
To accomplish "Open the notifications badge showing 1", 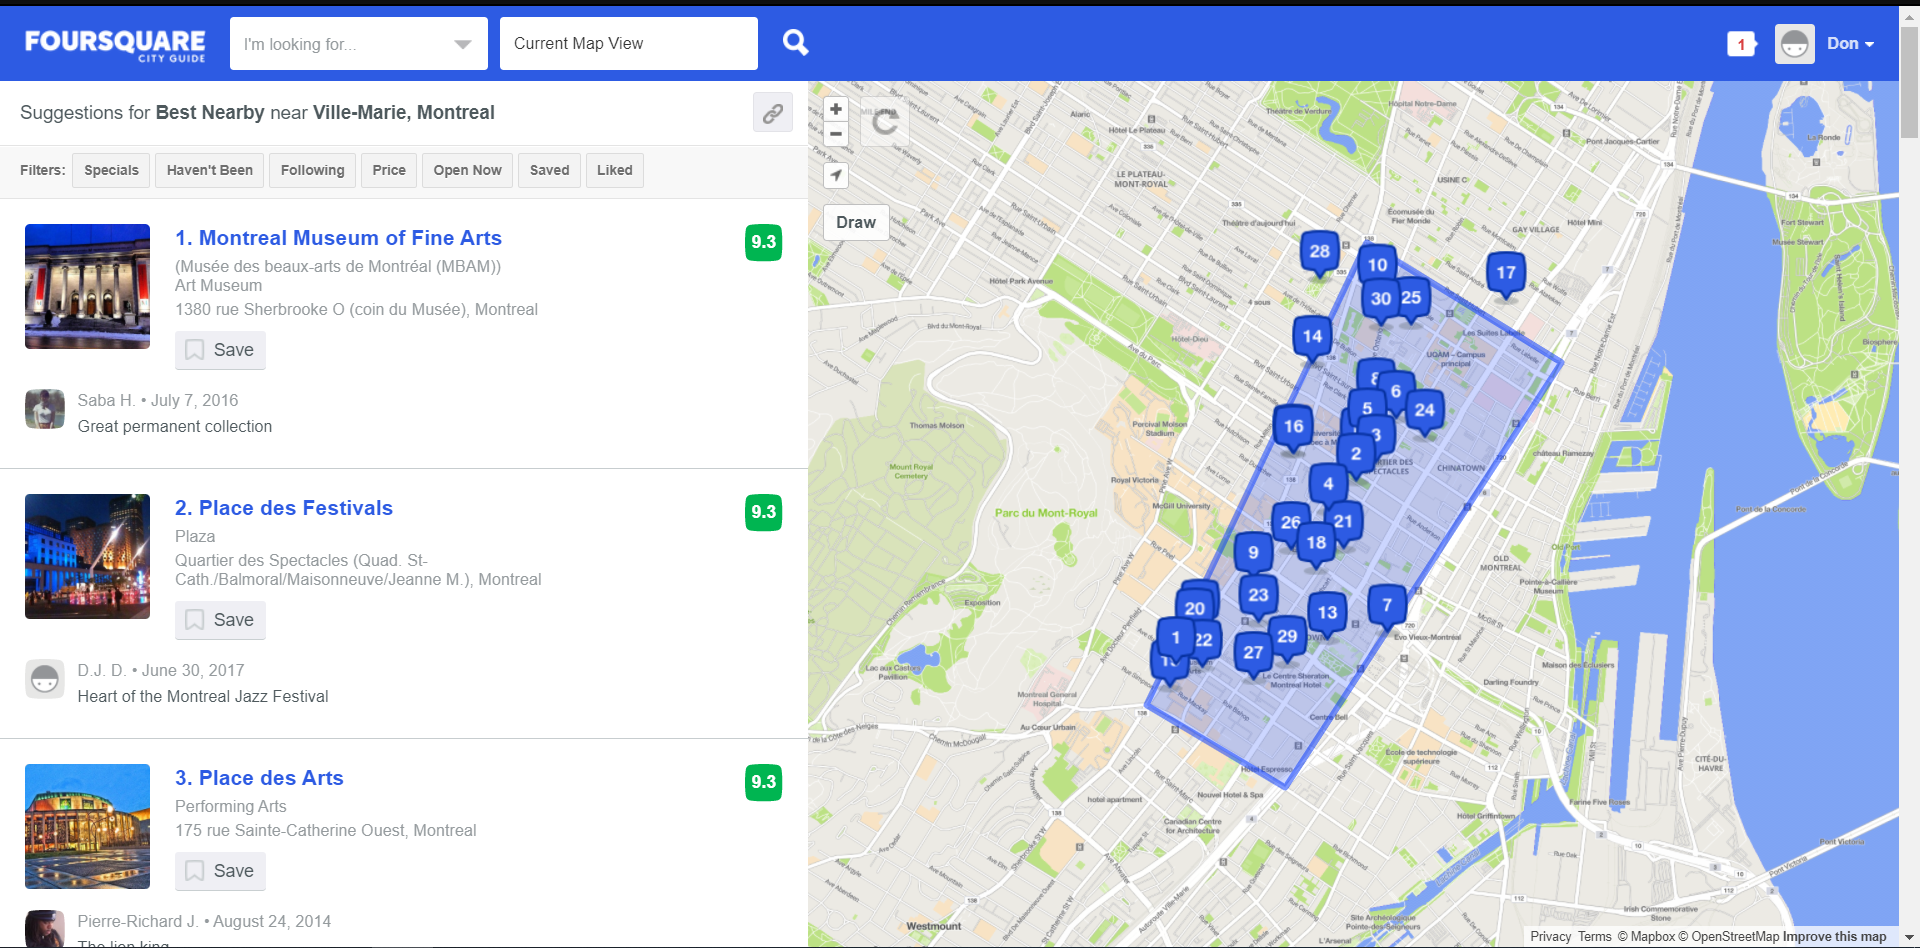I will tap(1741, 44).
